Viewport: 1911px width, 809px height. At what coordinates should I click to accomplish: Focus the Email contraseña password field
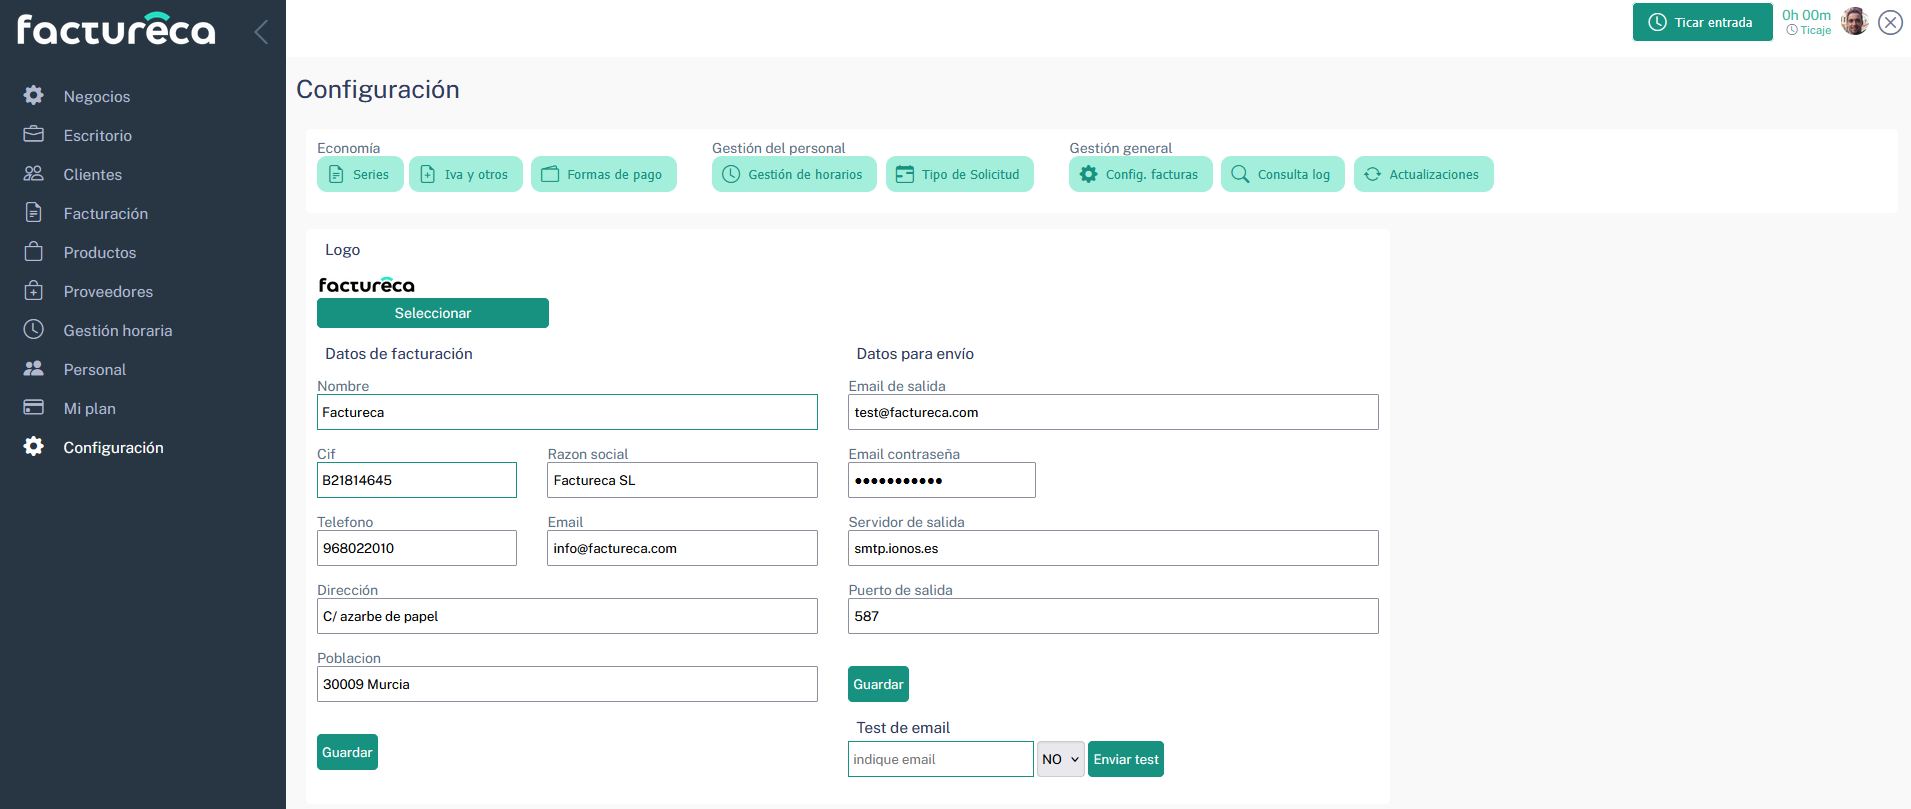pyautogui.click(x=942, y=480)
